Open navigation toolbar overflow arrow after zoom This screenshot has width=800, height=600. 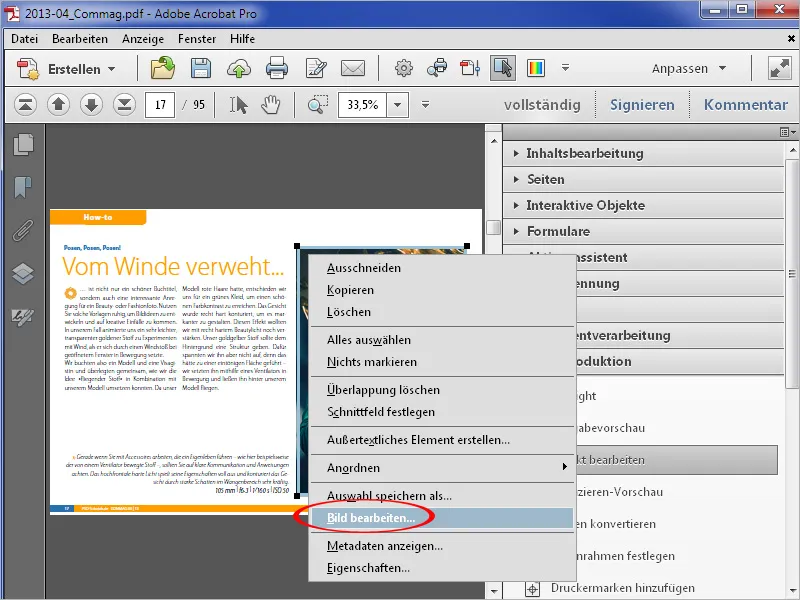pyautogui.click(x=425, y=105)
